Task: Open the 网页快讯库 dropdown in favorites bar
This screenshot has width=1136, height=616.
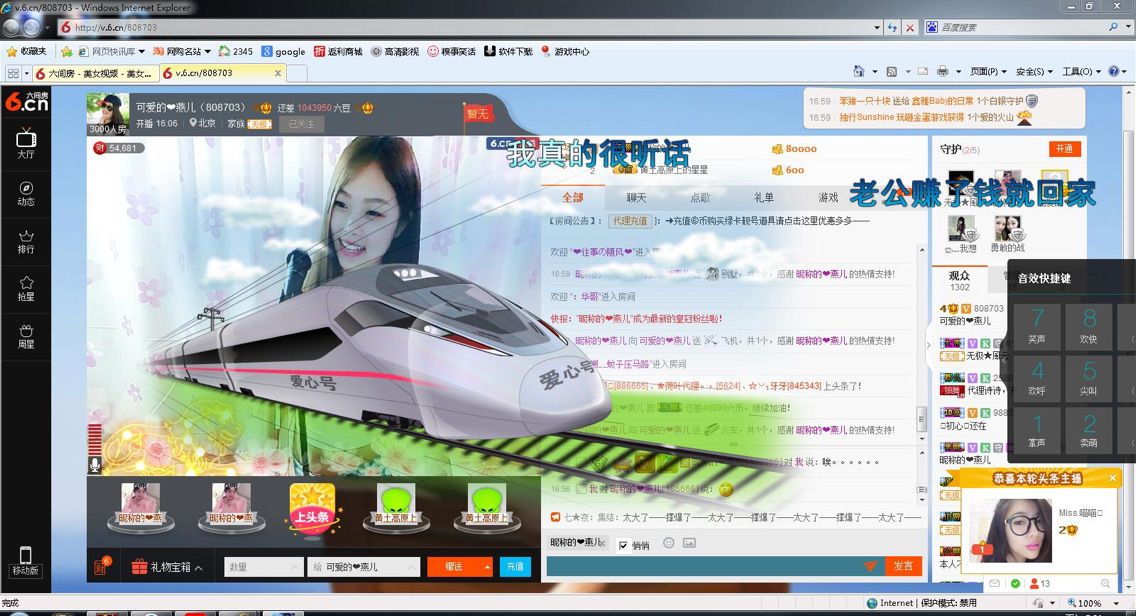Action: [x=141, y=51]
